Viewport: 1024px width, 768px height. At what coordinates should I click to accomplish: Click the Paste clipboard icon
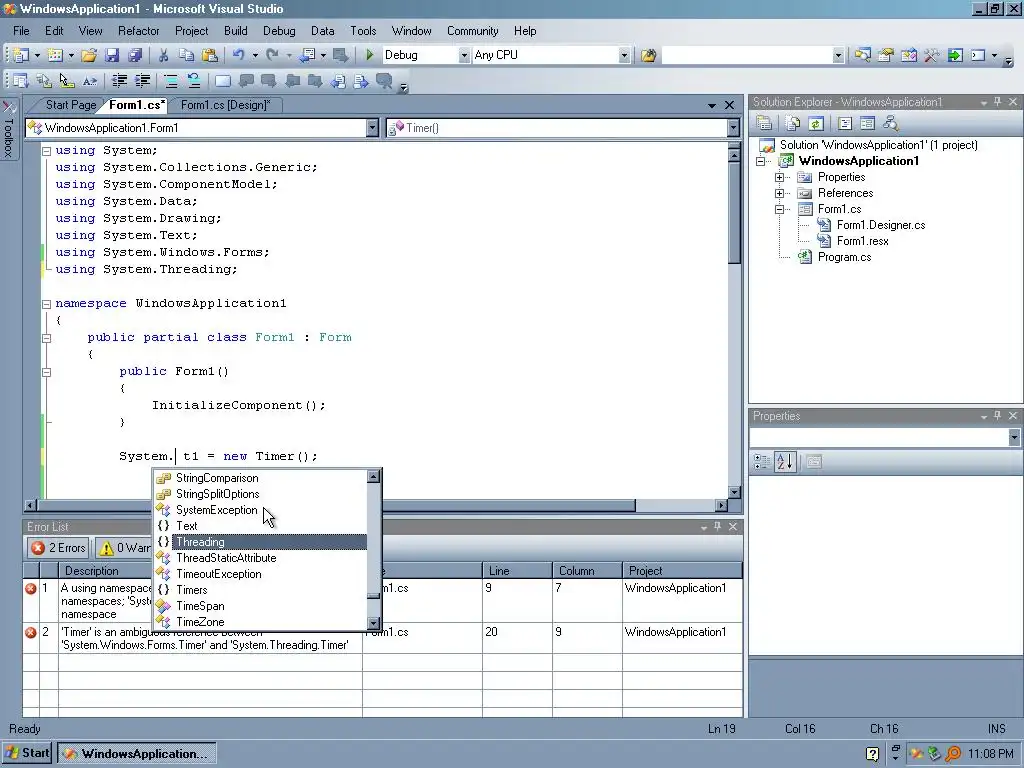coord(210,56)
